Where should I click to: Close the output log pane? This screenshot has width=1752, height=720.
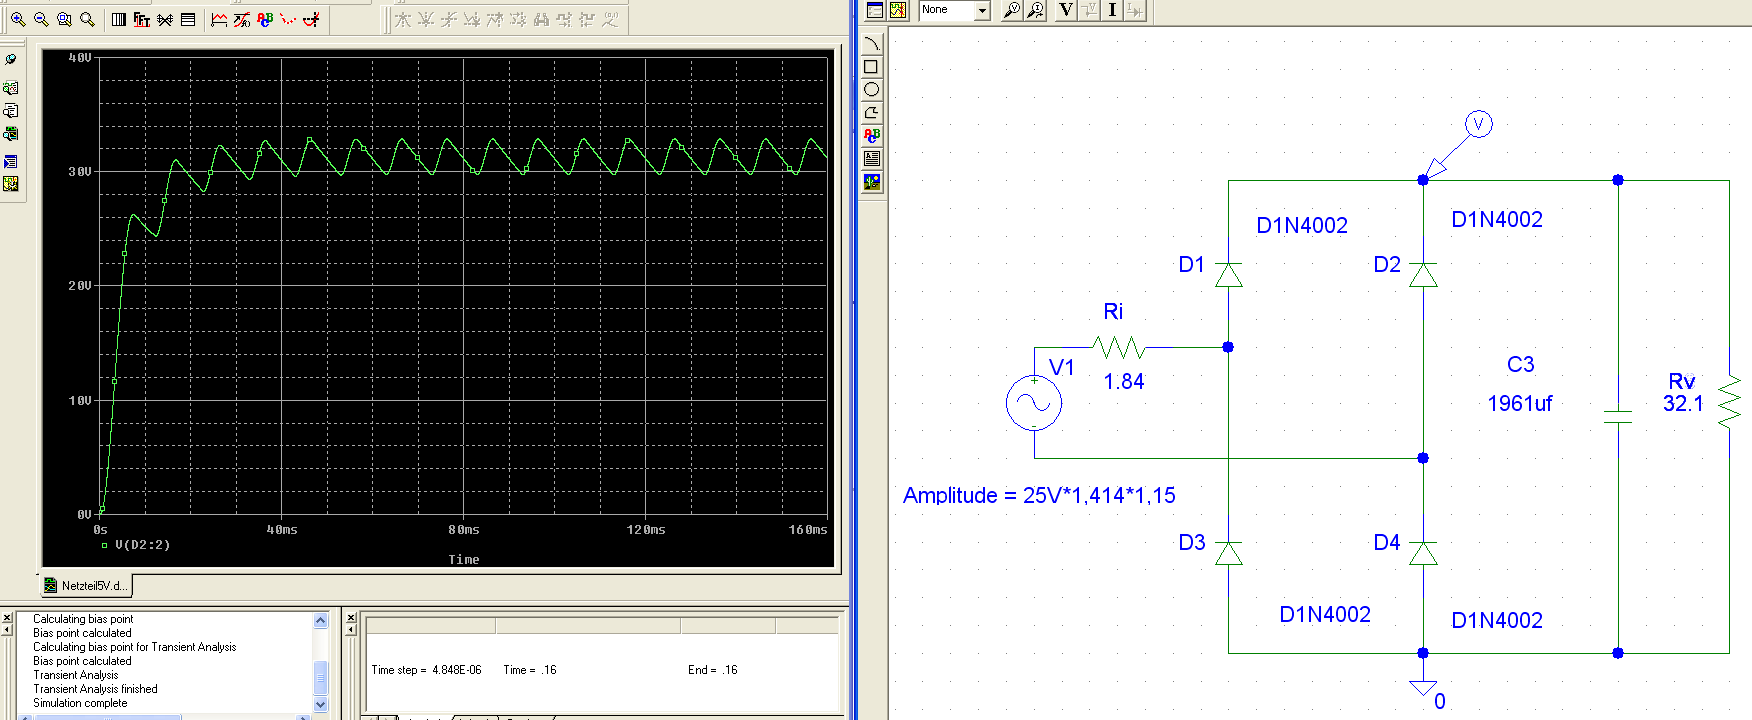[x=7, y=618]
